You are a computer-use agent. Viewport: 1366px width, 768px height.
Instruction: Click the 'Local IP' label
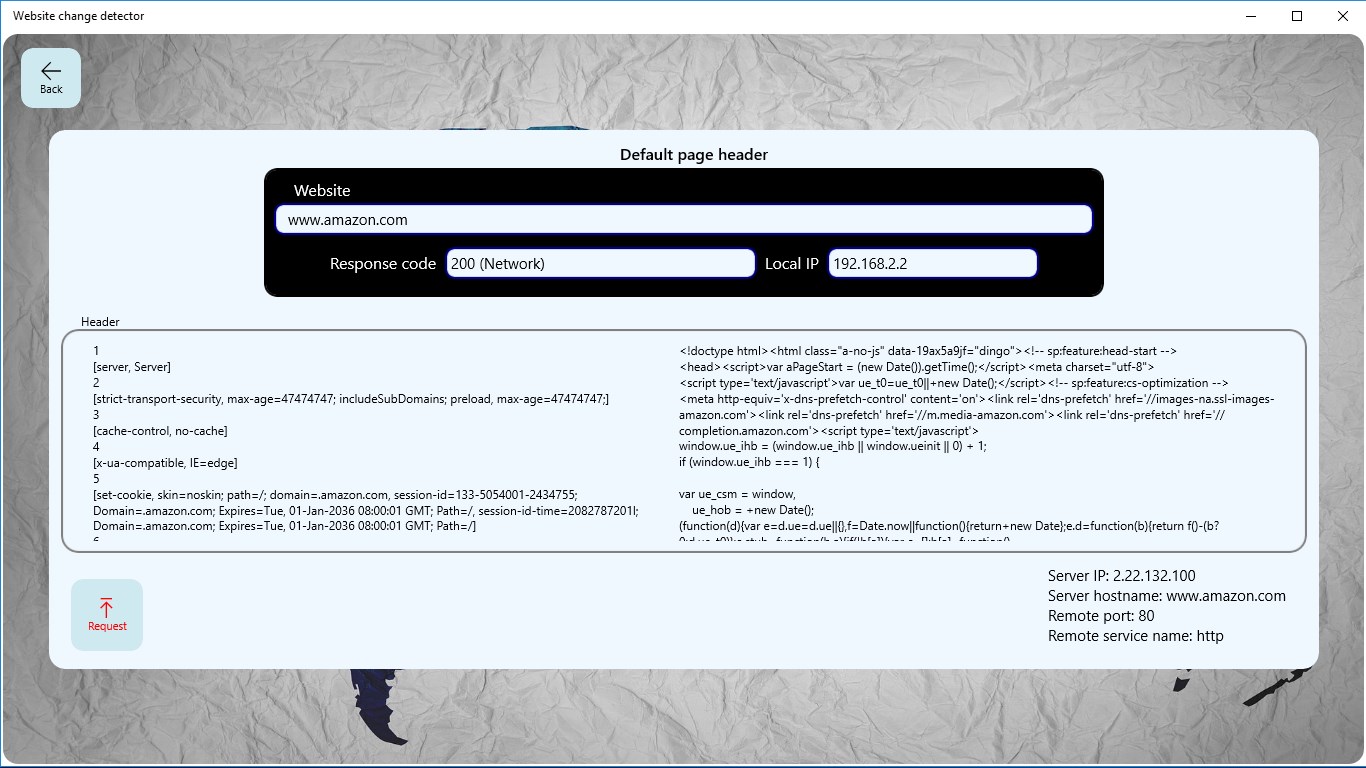point(792,264)
